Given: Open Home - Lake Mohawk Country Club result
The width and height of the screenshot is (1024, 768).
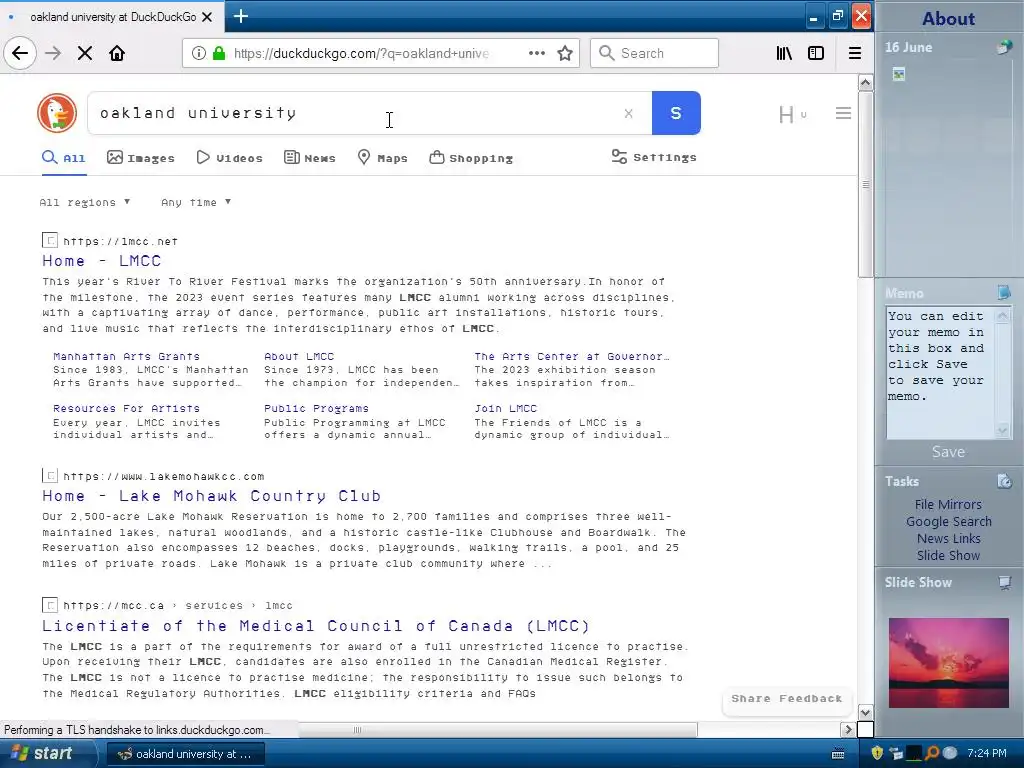Looking at the screenshot, I should pos(212,496).
